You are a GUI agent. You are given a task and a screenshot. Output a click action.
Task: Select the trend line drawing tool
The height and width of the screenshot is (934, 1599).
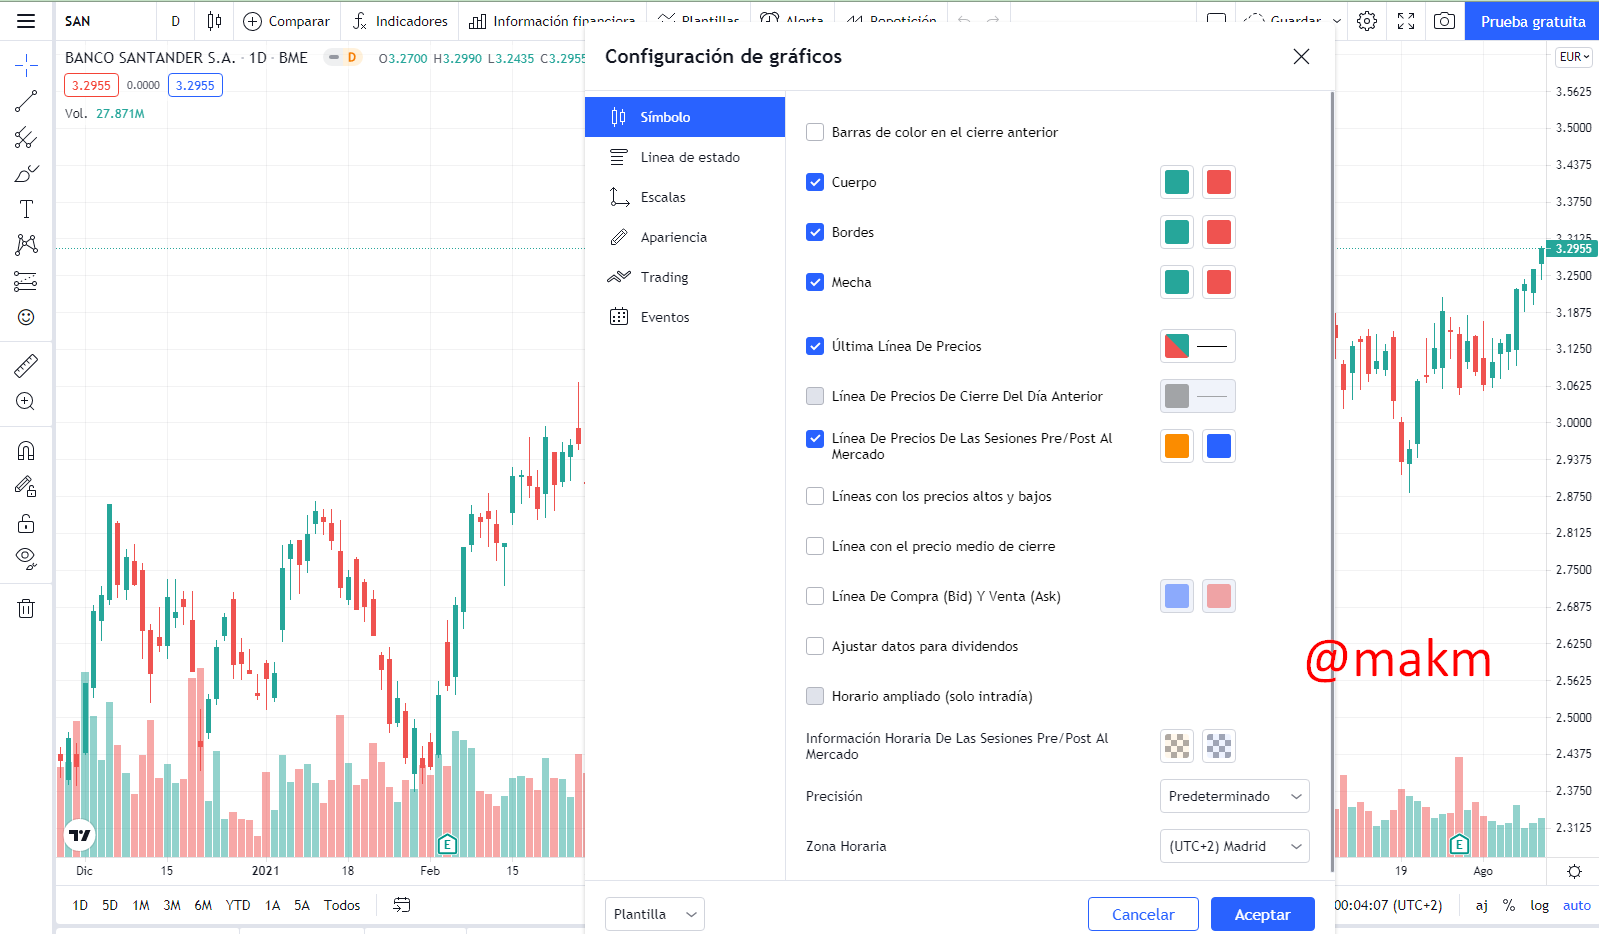click(26, 101)
